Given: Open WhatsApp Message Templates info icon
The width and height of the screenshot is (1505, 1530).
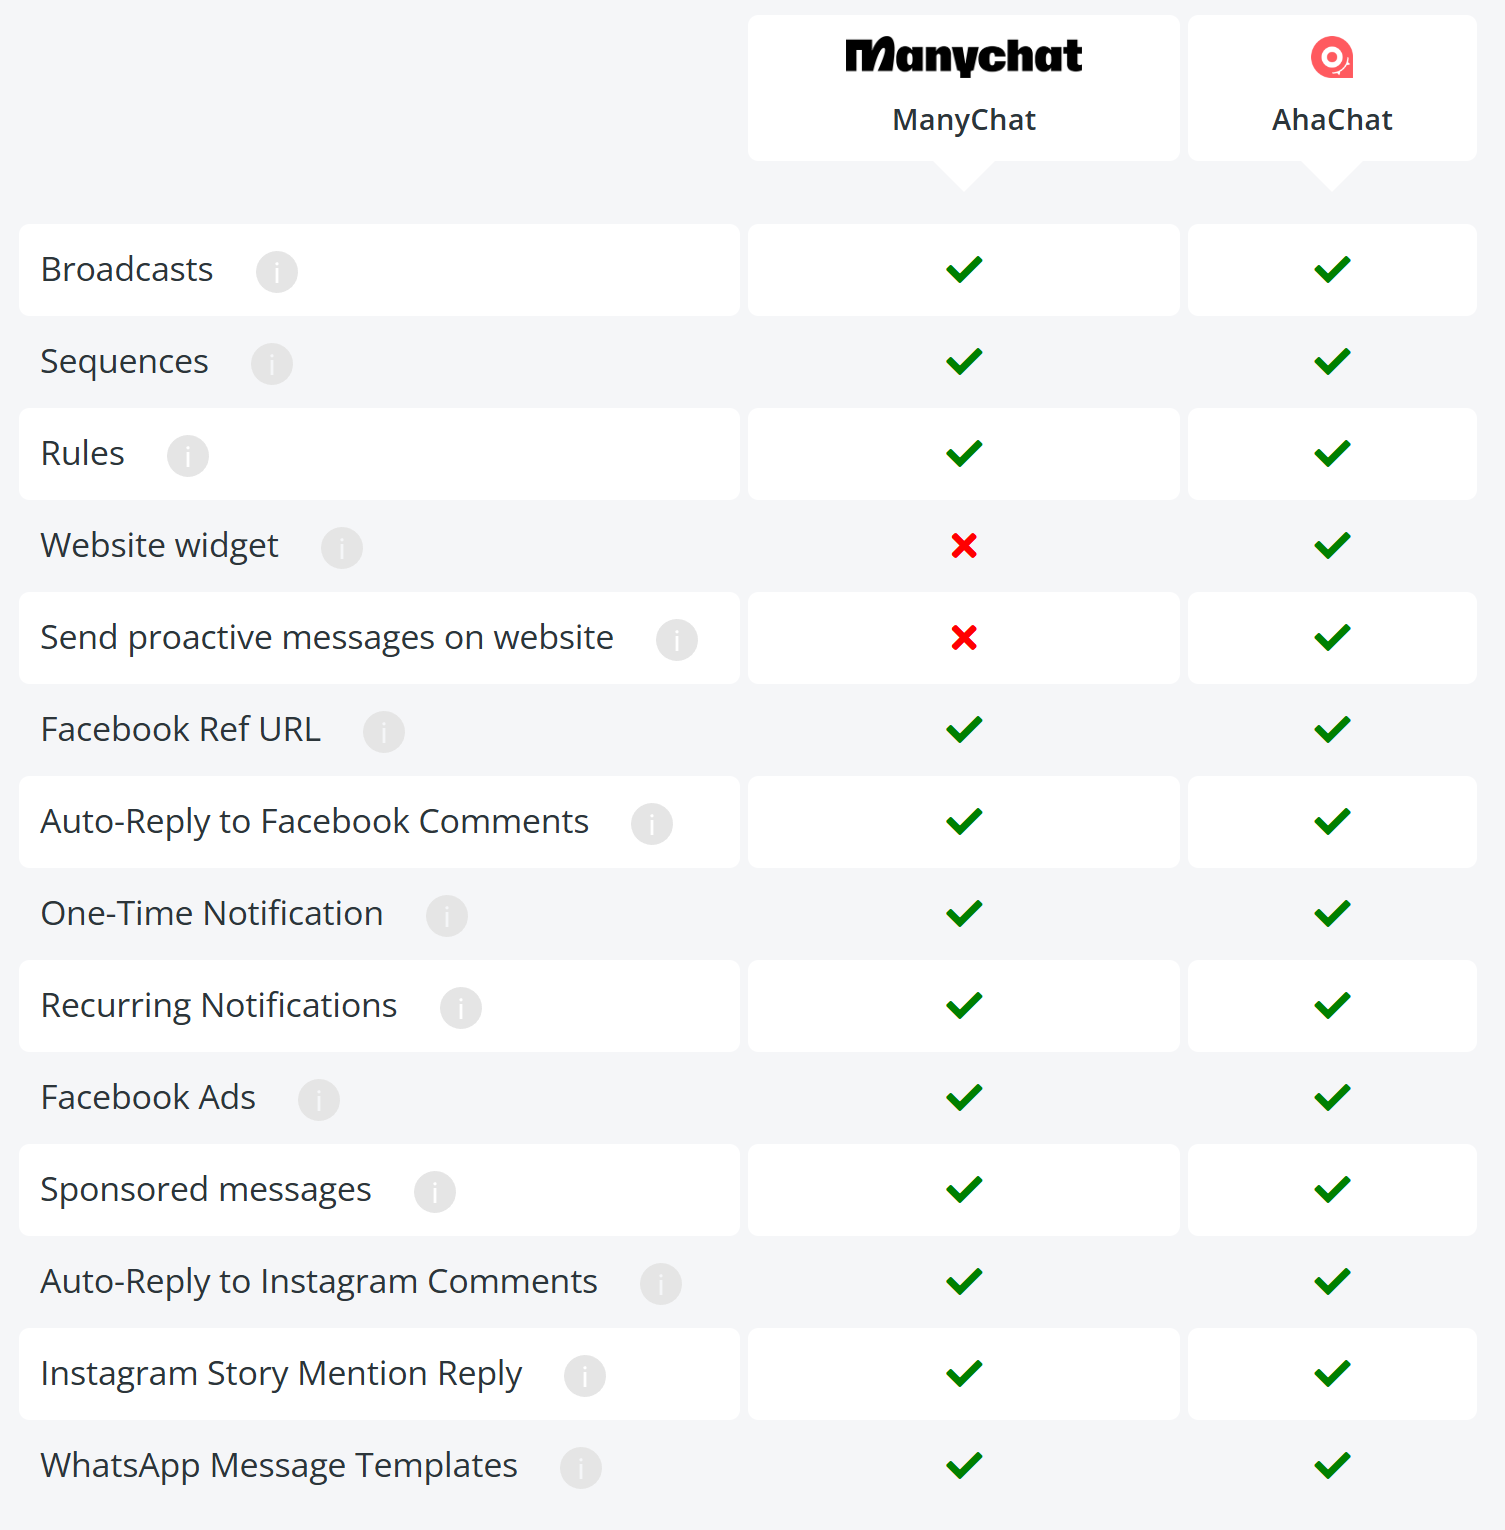Looking at the screenshot, I should pos(581,1467).
